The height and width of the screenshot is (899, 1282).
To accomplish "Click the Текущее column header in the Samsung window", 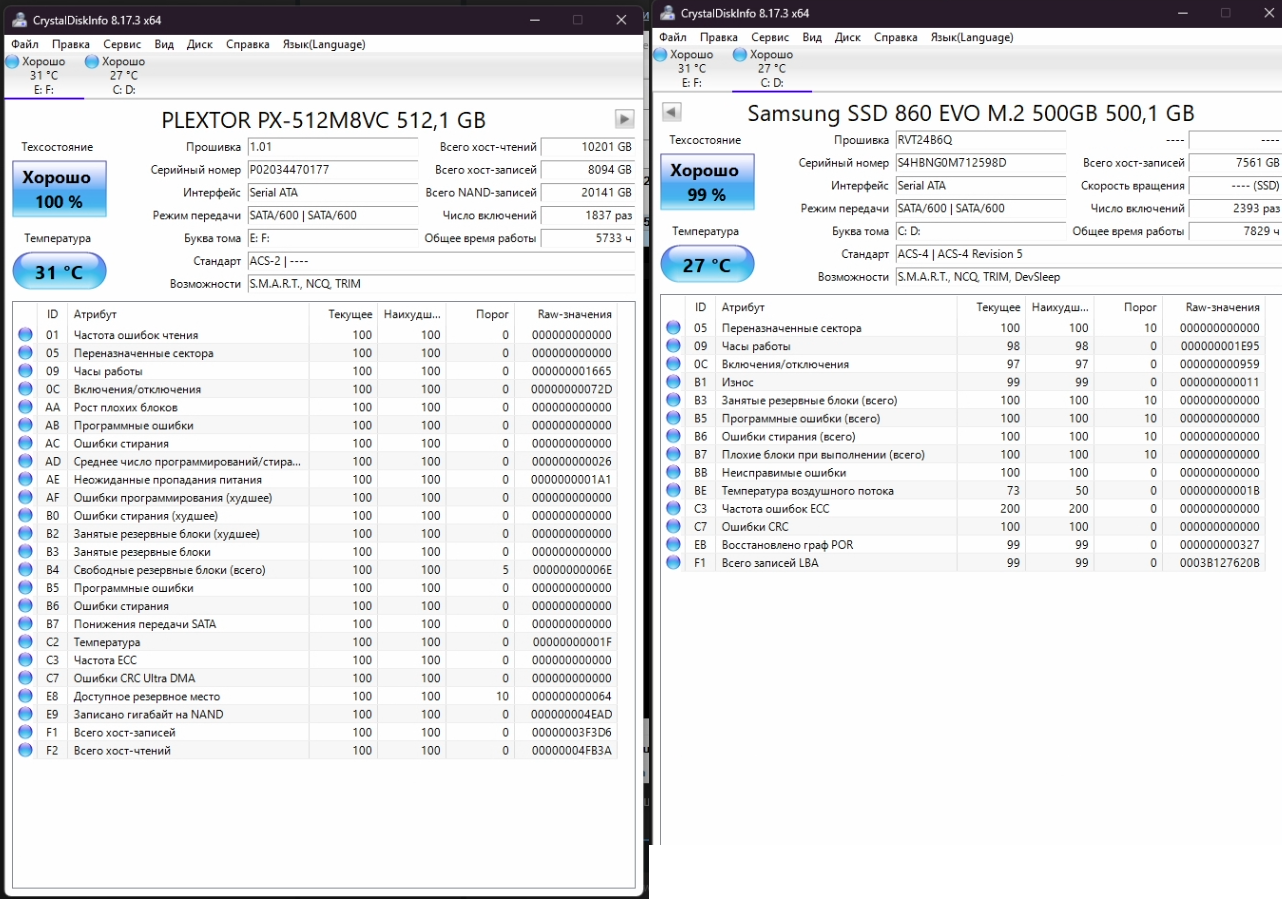I will tap(998, 307).
